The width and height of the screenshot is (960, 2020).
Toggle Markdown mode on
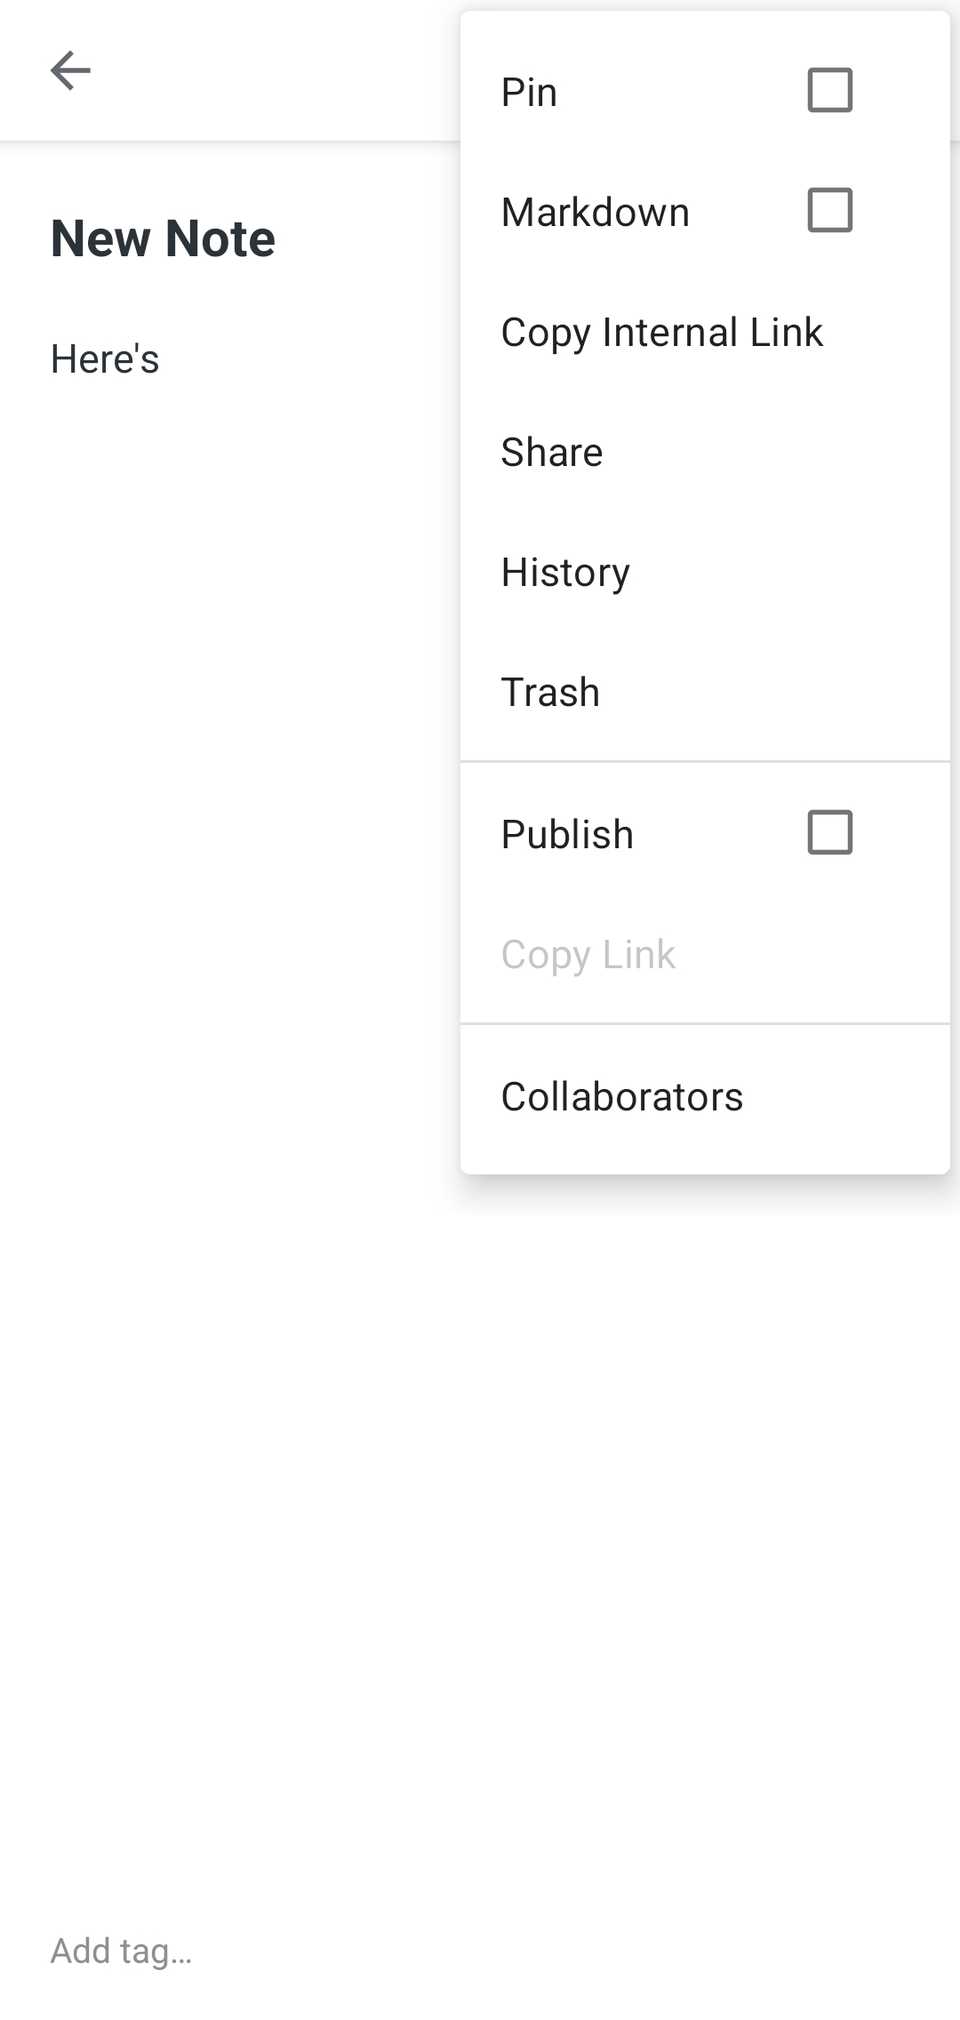point(595,212)
